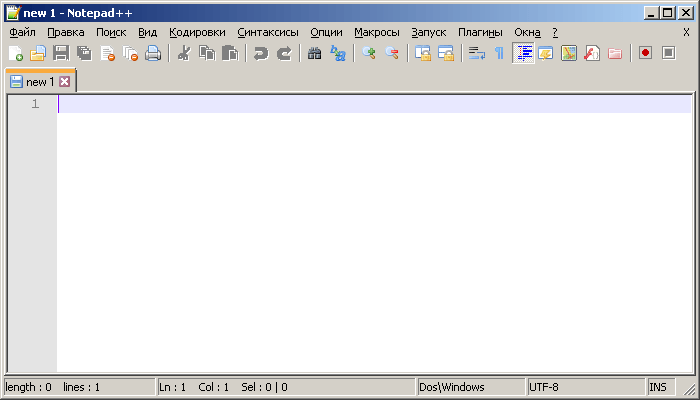Maximize the Notepad++ window
700x400 pixels.
point(668,13)
